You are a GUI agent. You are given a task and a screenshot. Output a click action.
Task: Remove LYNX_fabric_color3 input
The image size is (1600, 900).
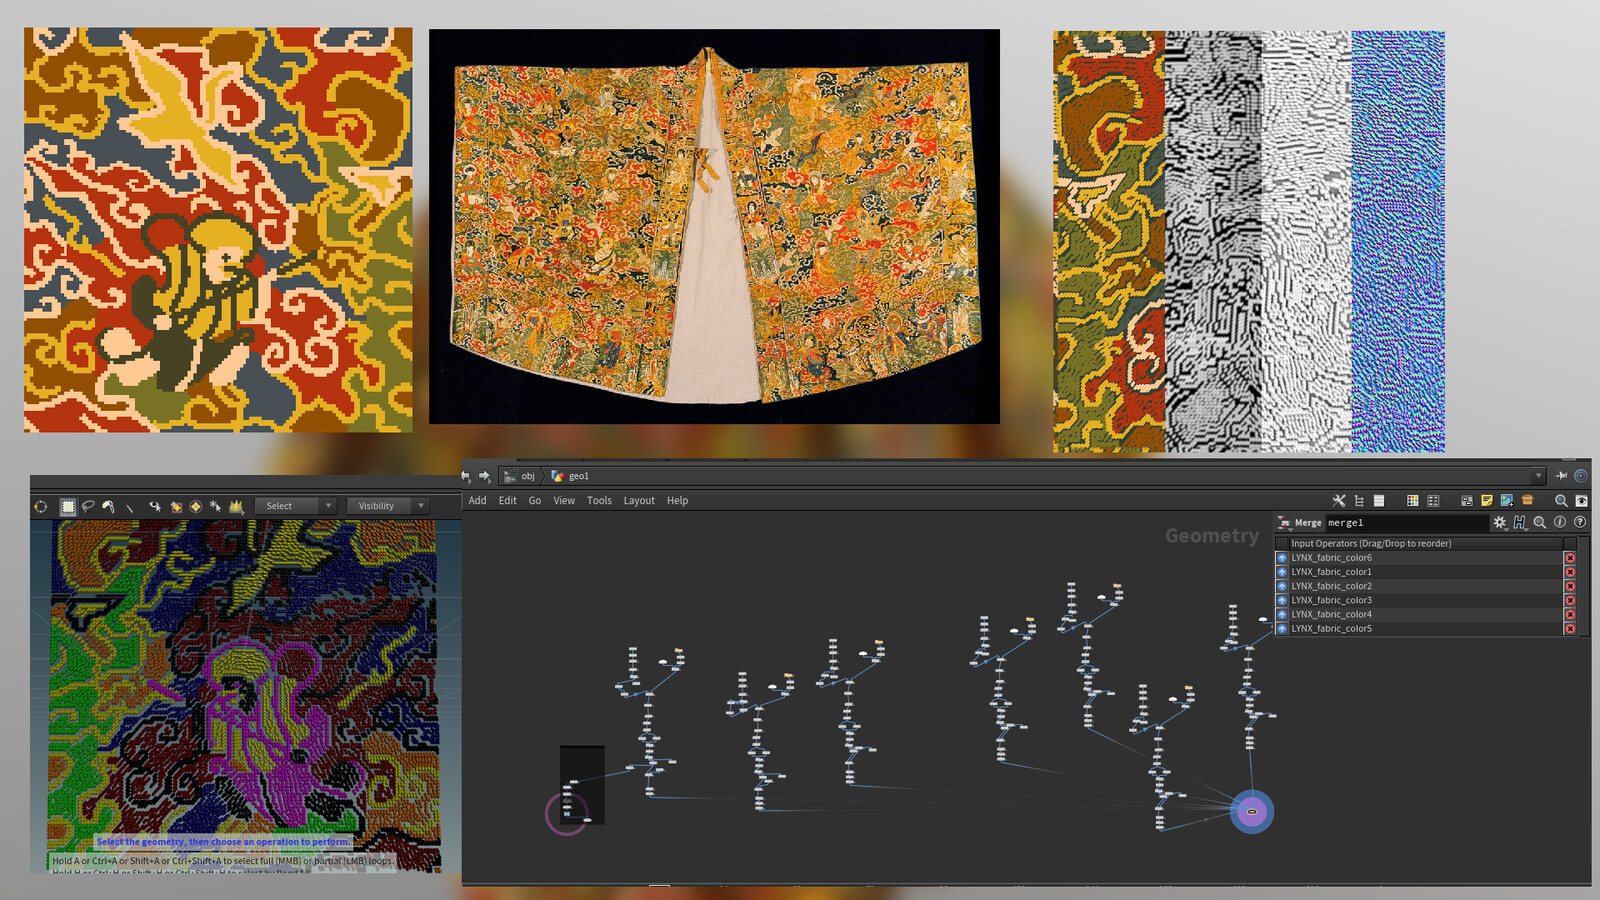(1570, 600)
